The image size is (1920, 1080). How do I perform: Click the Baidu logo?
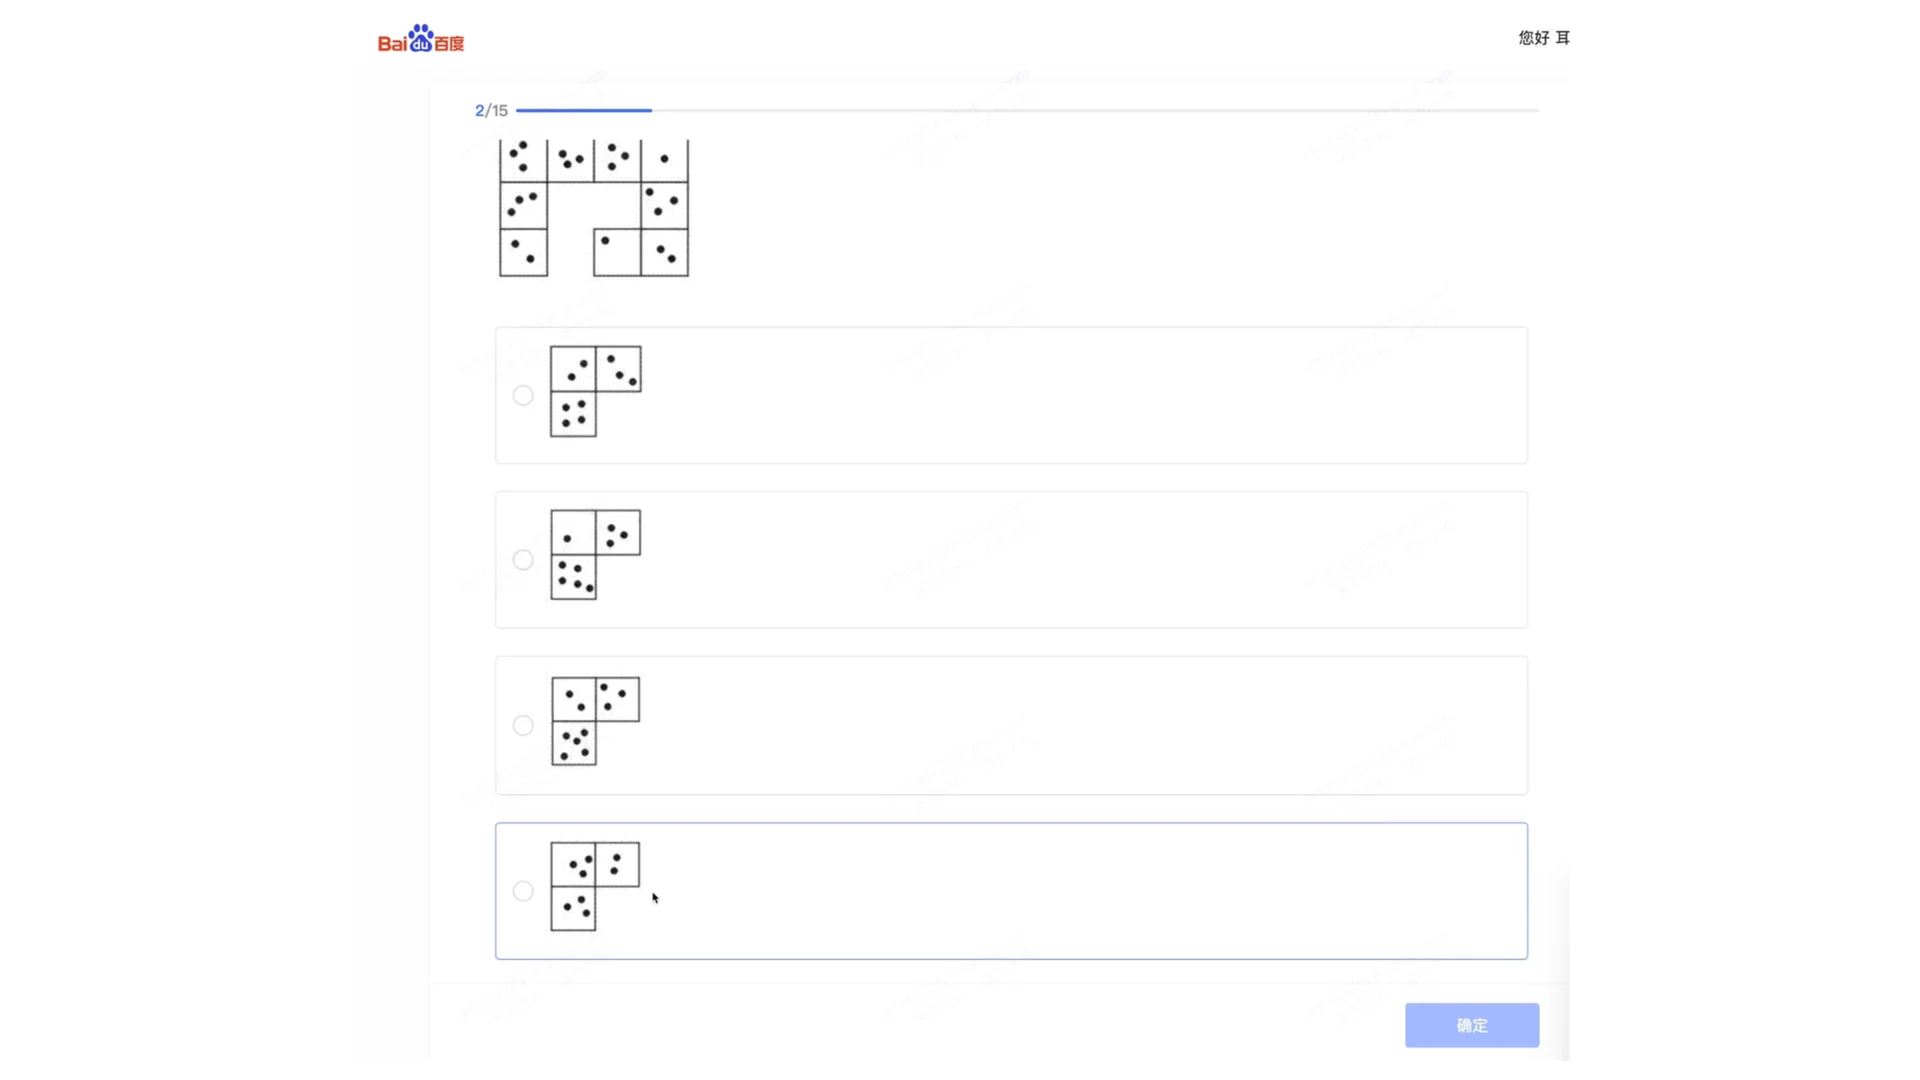(421, 39)
